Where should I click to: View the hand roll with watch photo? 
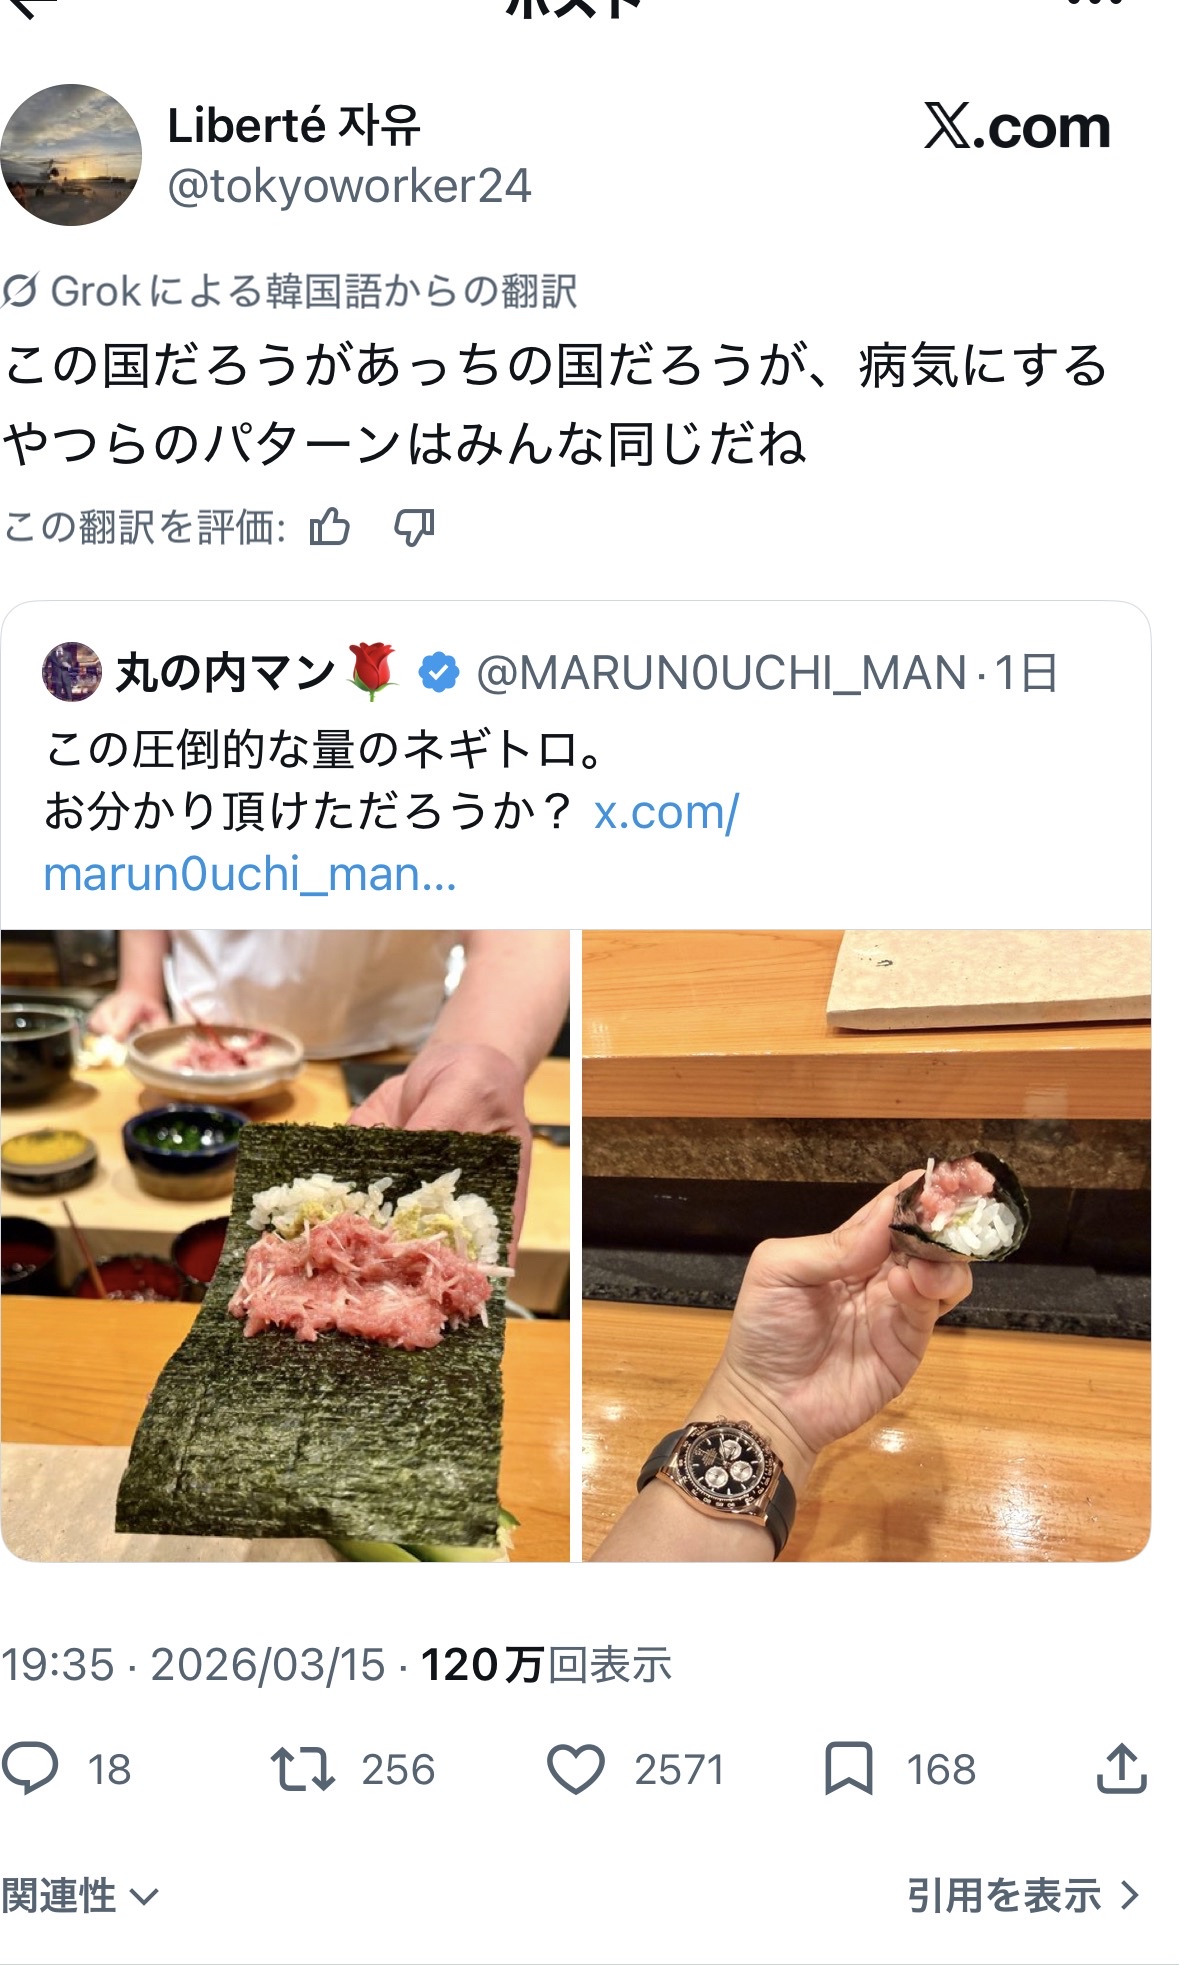866,1245
